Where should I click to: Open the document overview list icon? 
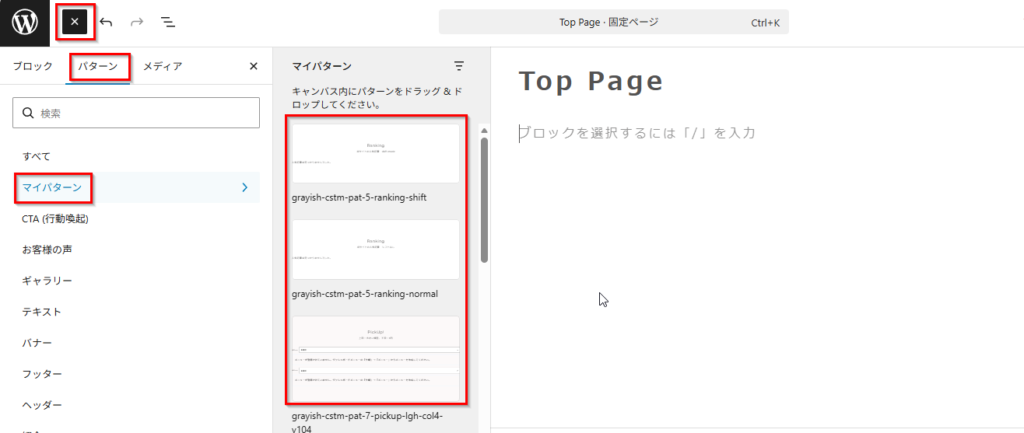(x=168, y=22)
